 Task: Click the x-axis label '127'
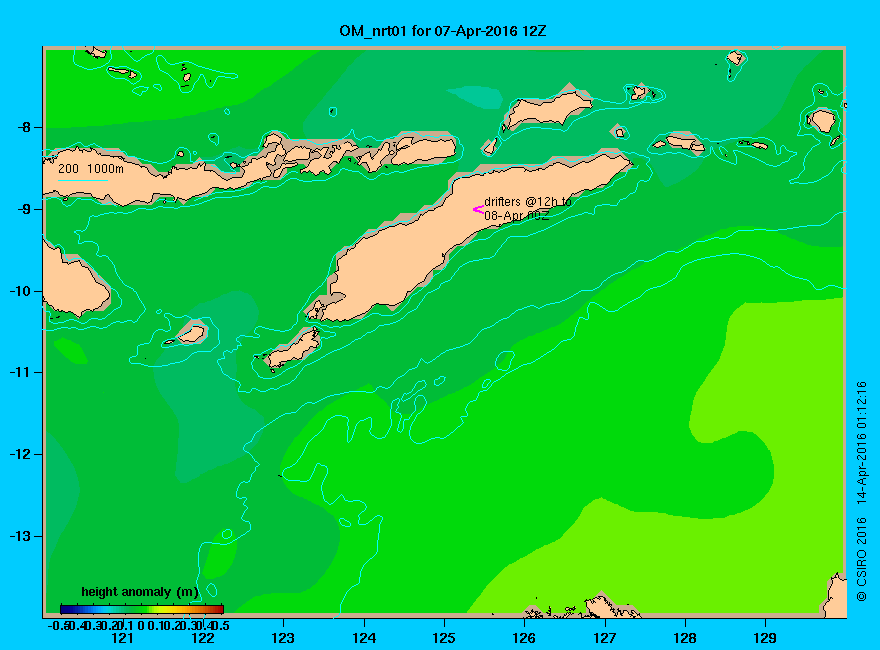(x=604, y=638)
